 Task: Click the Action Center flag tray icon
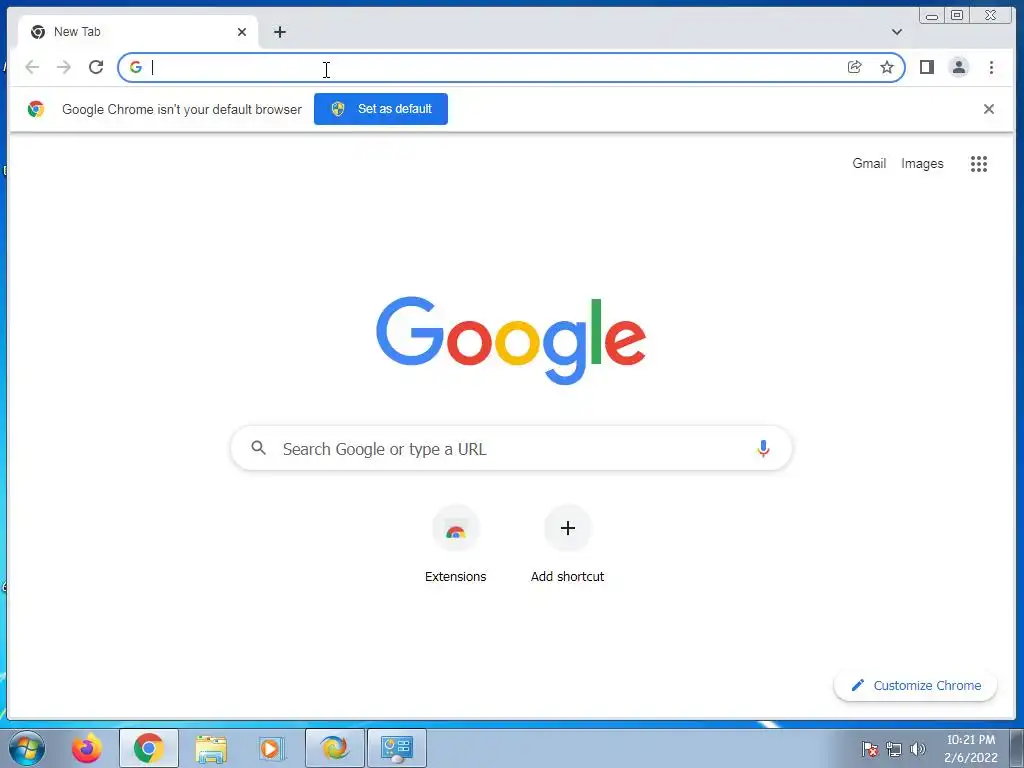[869, 748]
